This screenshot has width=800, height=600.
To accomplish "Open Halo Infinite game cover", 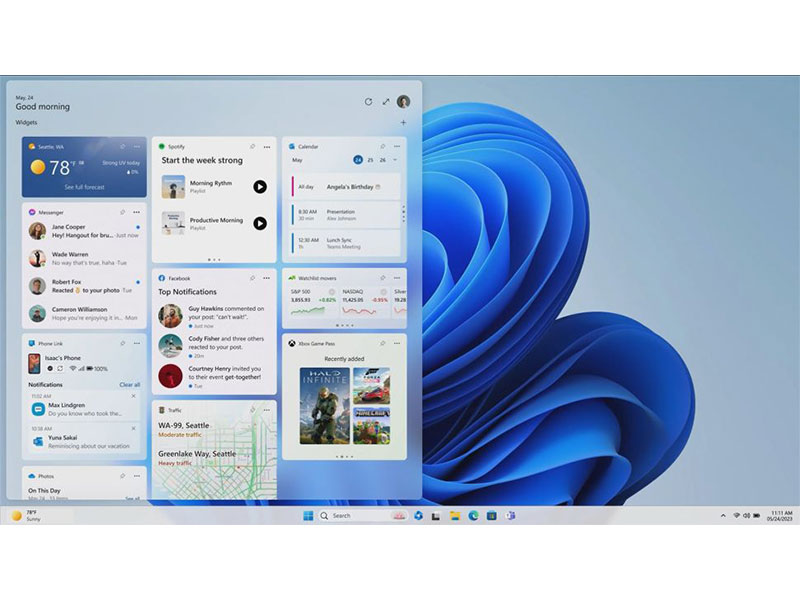I will [x=324, y=406].
